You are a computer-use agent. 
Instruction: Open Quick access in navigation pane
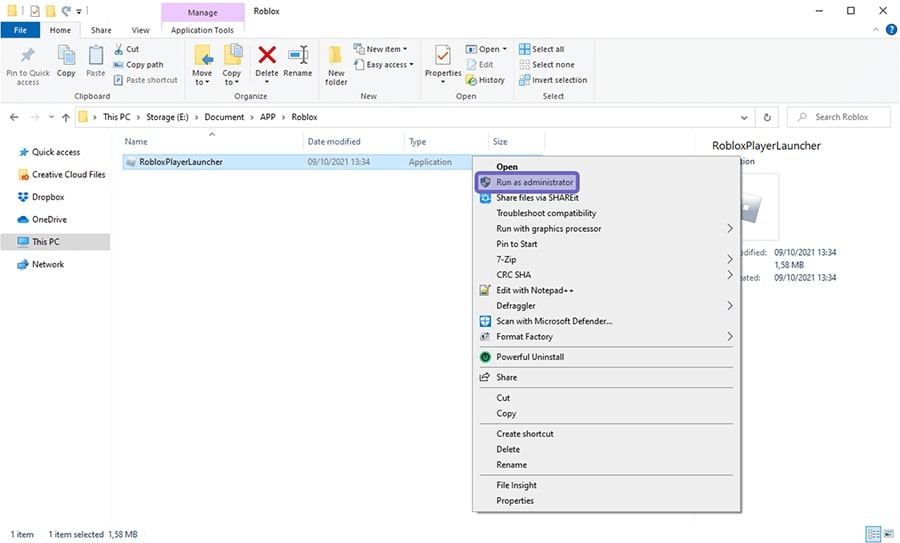click(x=49, y=152)
